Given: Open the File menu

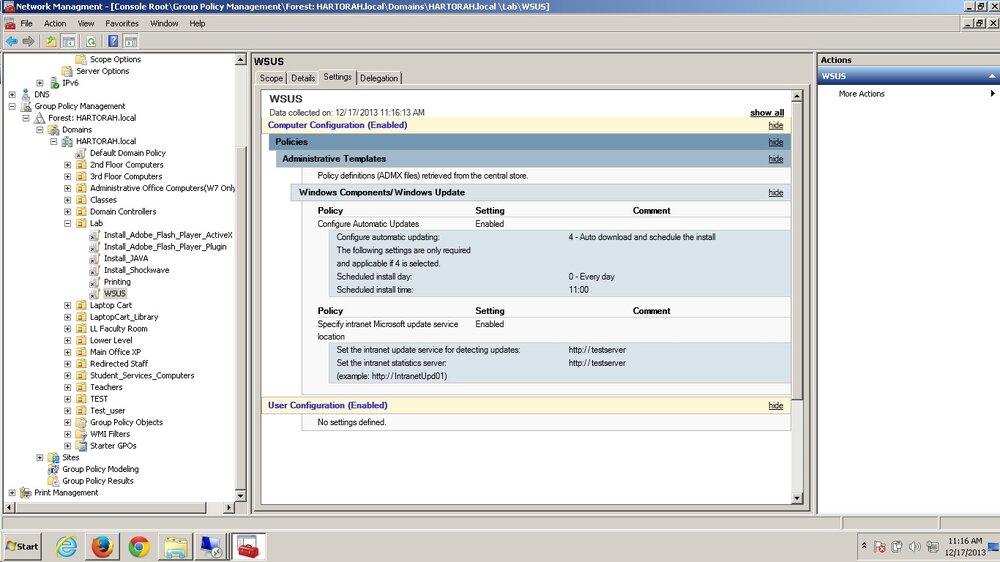Looking at the screenshot, I should point(26,24).
